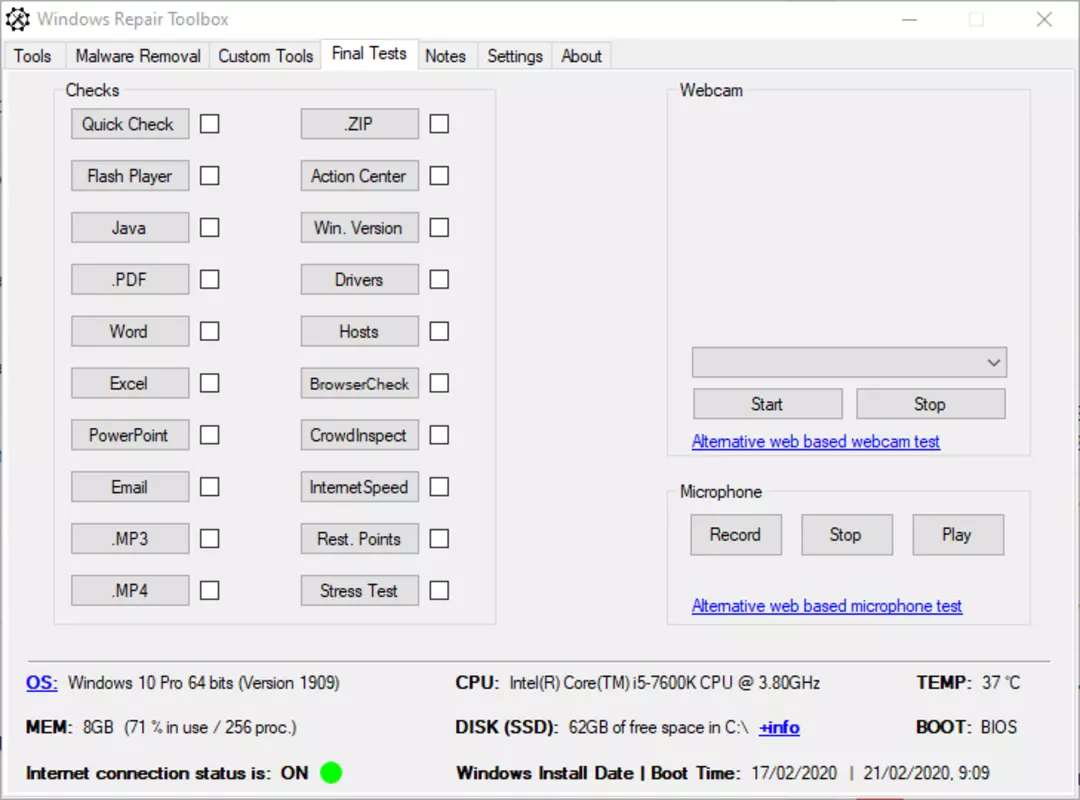Open Action Center via its button
Screen dimensions: 1080x800
click(360, 176)
